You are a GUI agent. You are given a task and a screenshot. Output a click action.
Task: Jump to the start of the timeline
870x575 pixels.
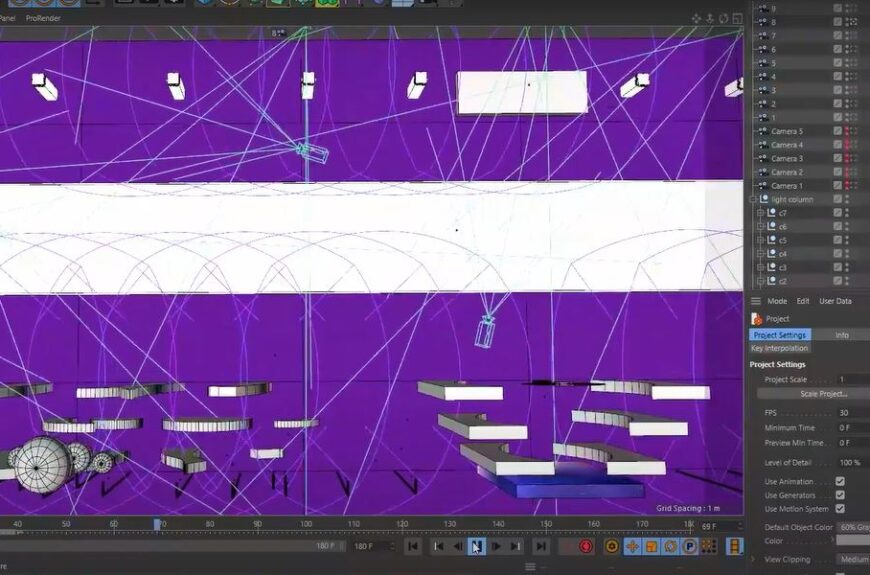coord(413,546)
